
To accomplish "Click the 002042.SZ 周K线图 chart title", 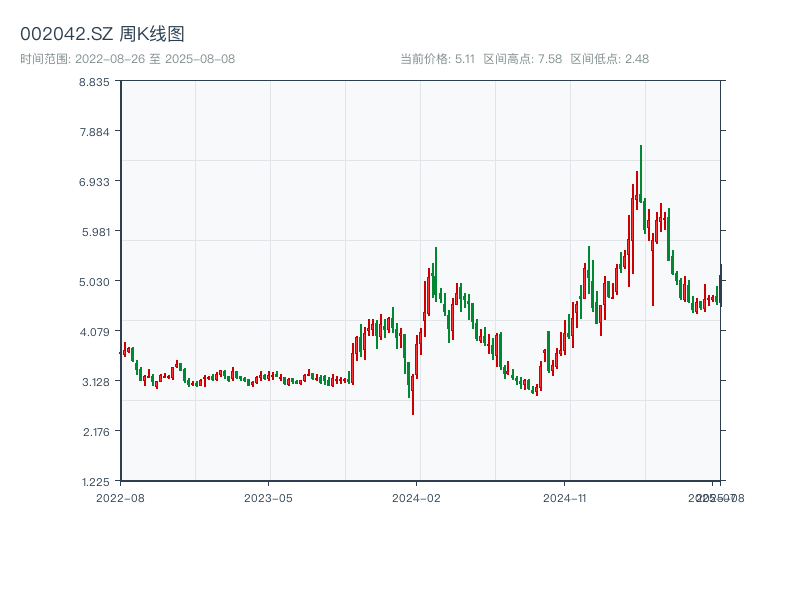I will tap(102, 35).
